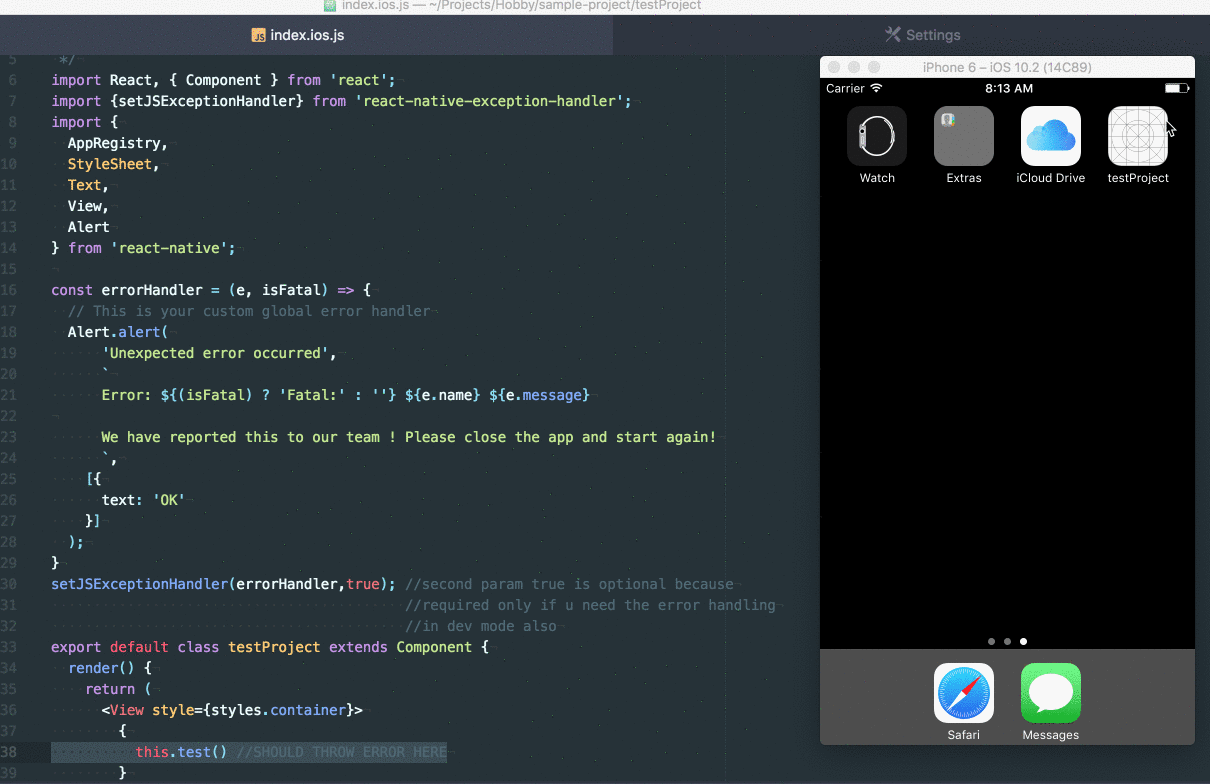Select the highlighted this.test() call
The height and width of the screenshot is (784, 1210).
pyautogui.click(x=186, y=751)
